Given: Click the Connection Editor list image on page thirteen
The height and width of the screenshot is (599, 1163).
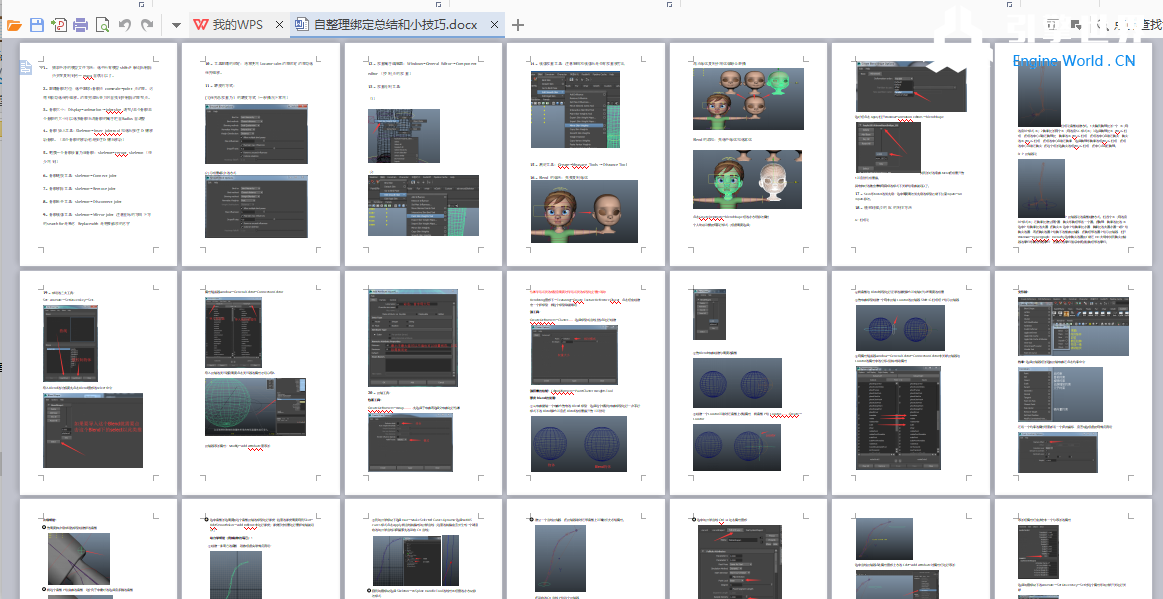Looking at the screenshot, I should [898, 420].
